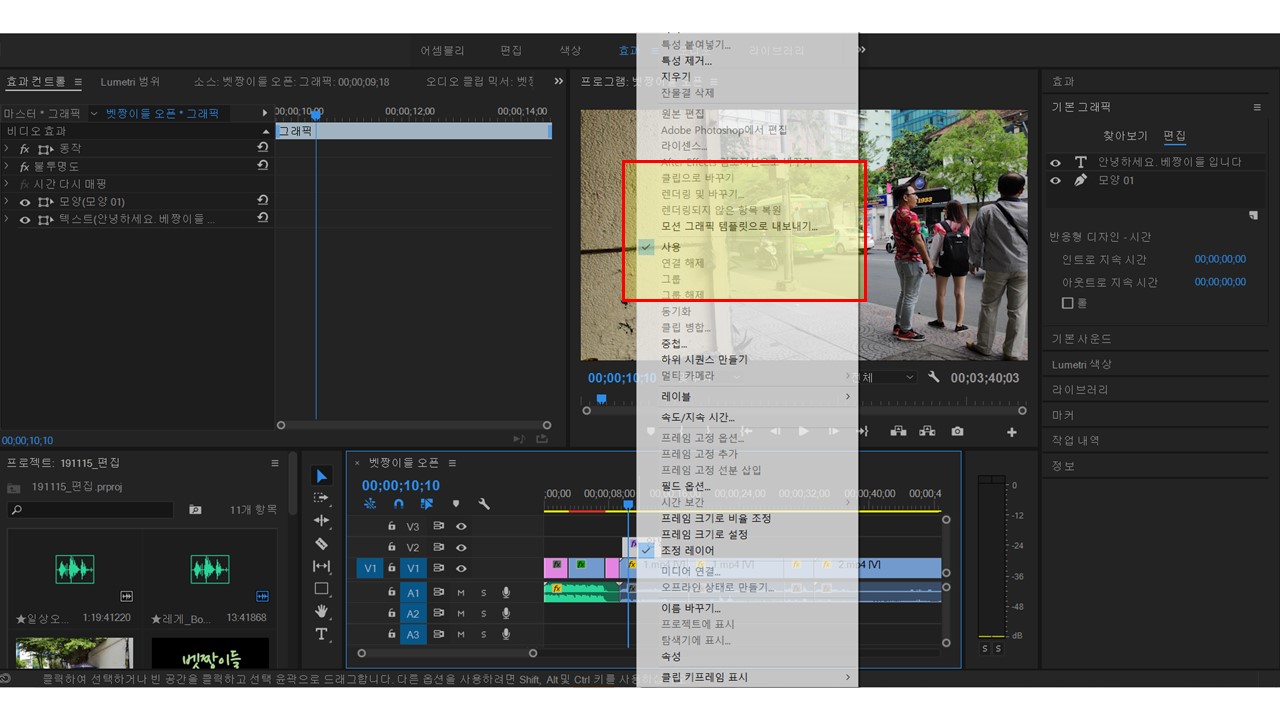Choose 모션 그래픽 템플릿으로 내보내기 menu item
Image resolution: width=1280 pixels, height=720 pixels.
(x=739, y=226)
